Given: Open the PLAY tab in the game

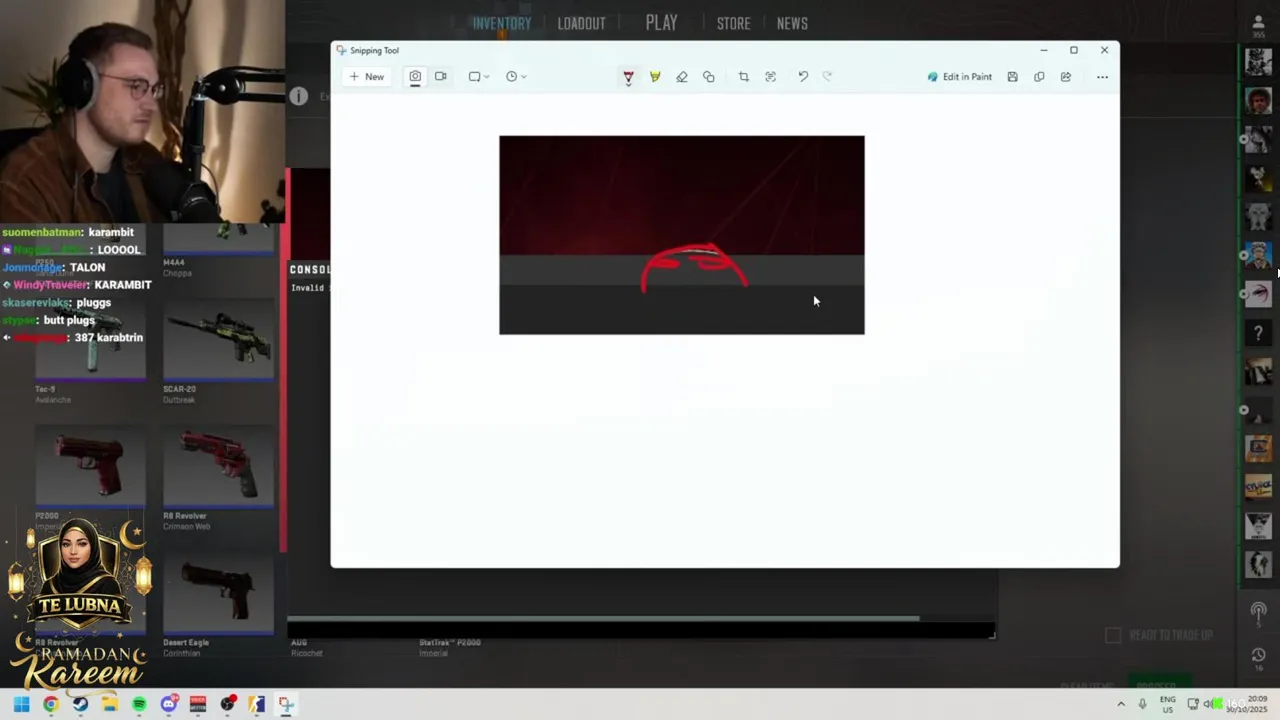Looking at the screenshot, I should coord(661,22).
